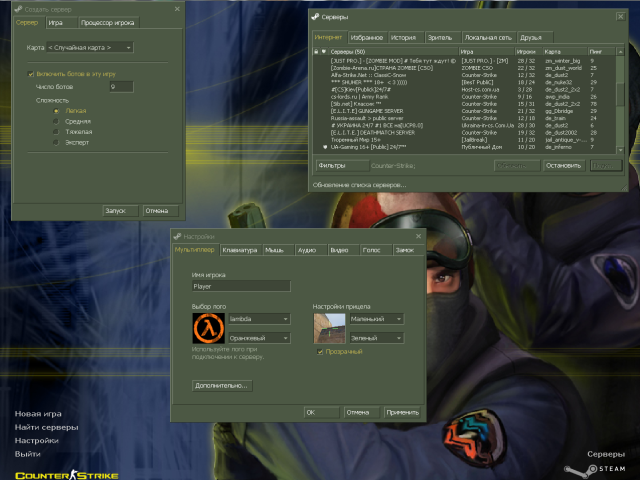Screen dimensions: 640x480
Task: Click the Steam logo at bottom right
Action: 595,469
